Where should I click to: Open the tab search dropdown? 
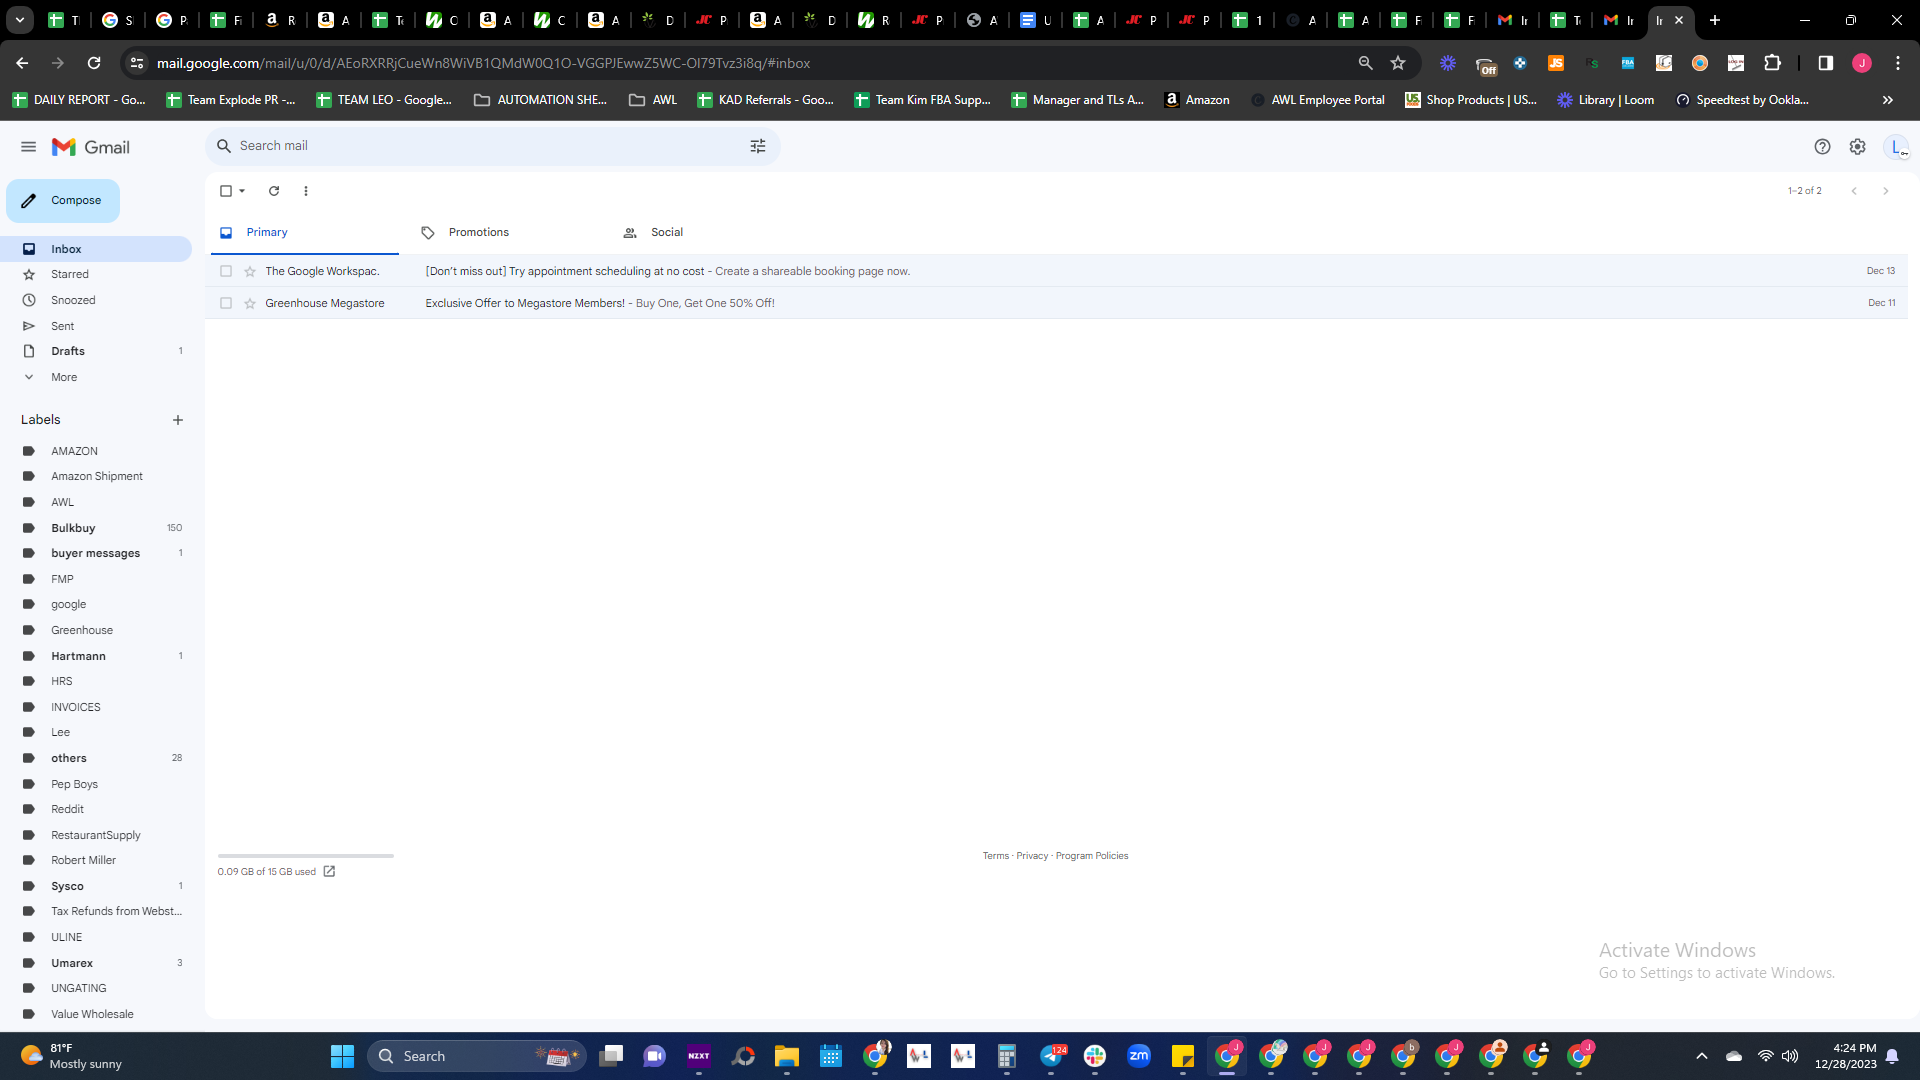click(x=20, y=20)
